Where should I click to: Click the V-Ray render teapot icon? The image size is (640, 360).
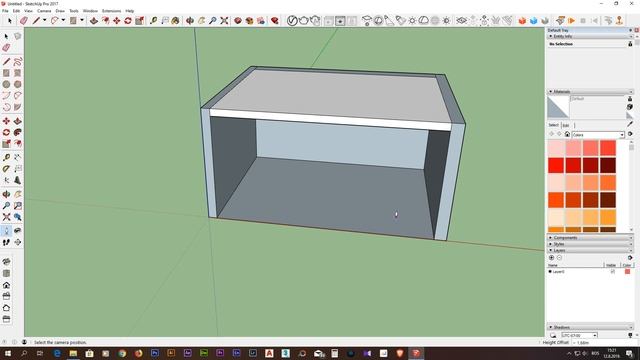click(x=303, y=20)
